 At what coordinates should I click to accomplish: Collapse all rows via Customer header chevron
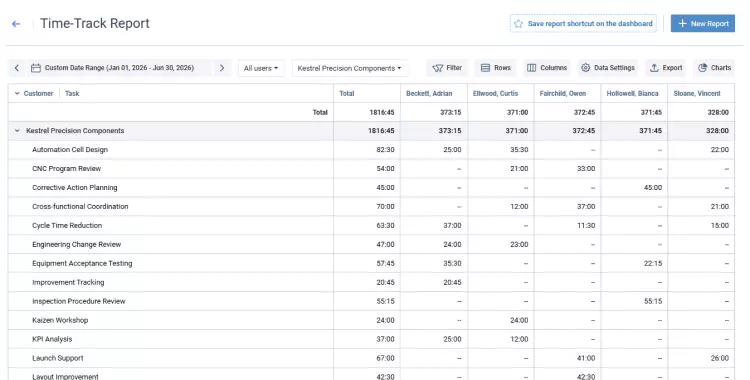point(17,93)
